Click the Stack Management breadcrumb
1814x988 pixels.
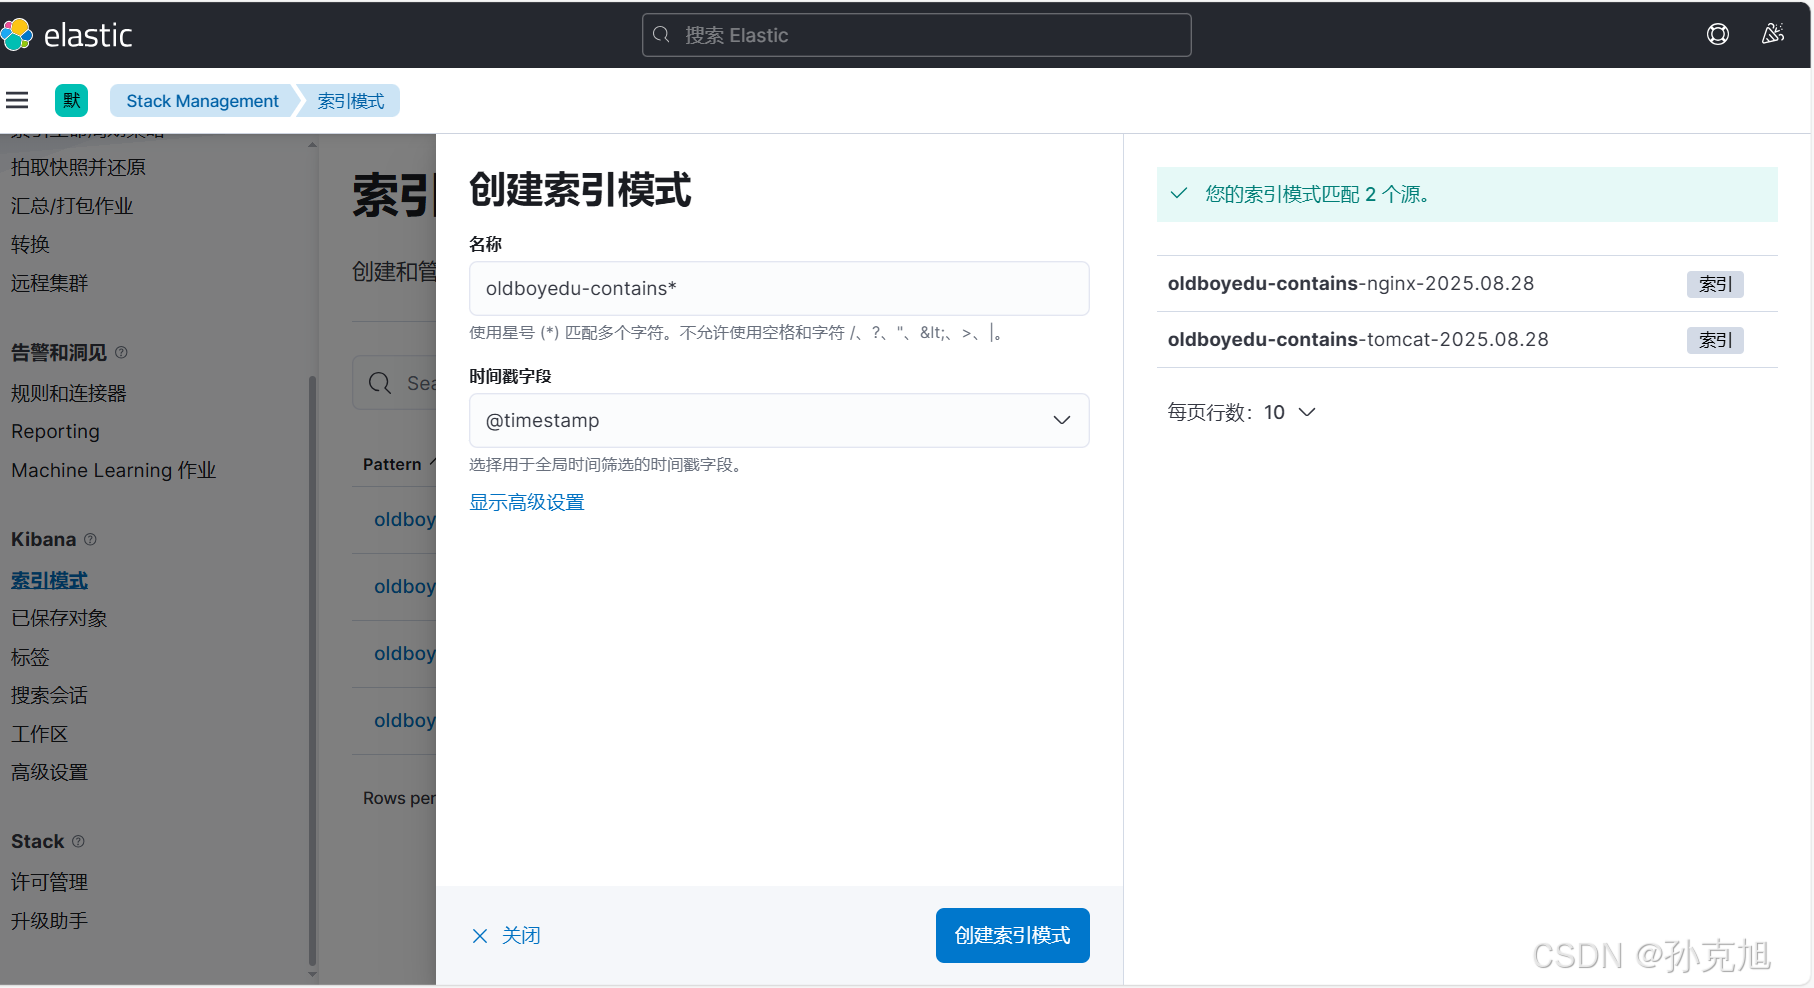point(202,101)
